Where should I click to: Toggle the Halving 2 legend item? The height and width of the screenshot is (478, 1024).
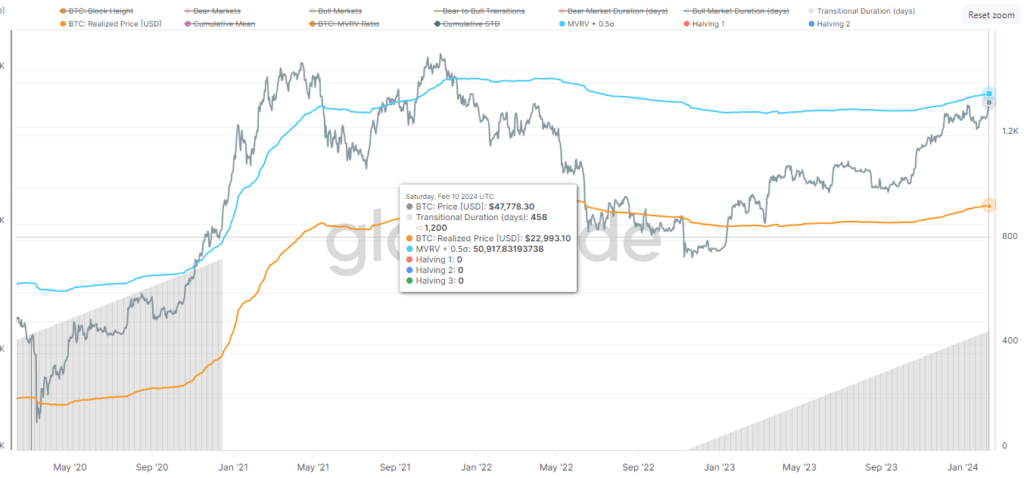[831, 24]
